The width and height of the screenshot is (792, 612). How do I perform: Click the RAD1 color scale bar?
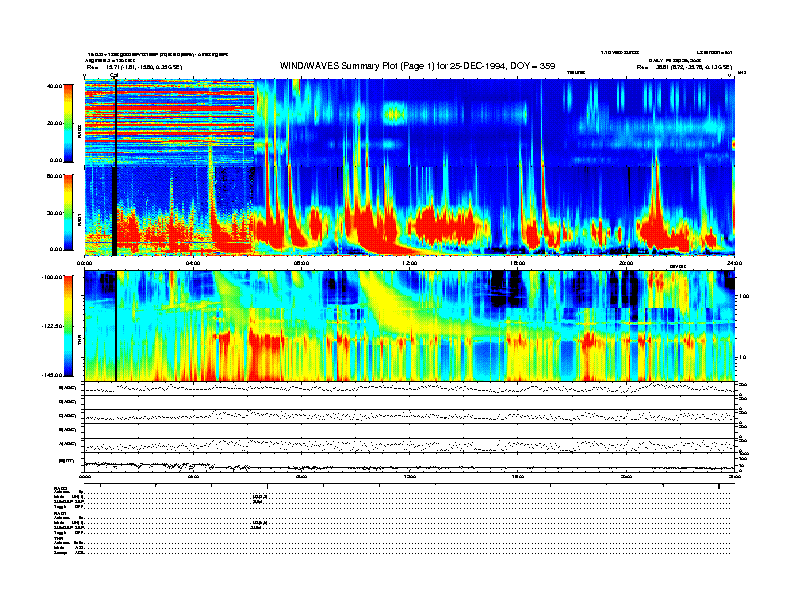coord(68,212)
